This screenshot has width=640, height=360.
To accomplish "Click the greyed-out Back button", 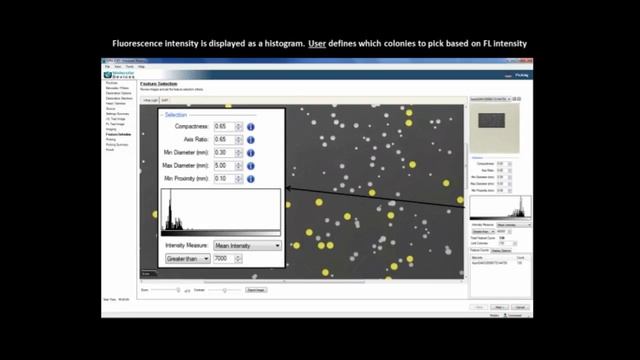I will click(479, 307).
